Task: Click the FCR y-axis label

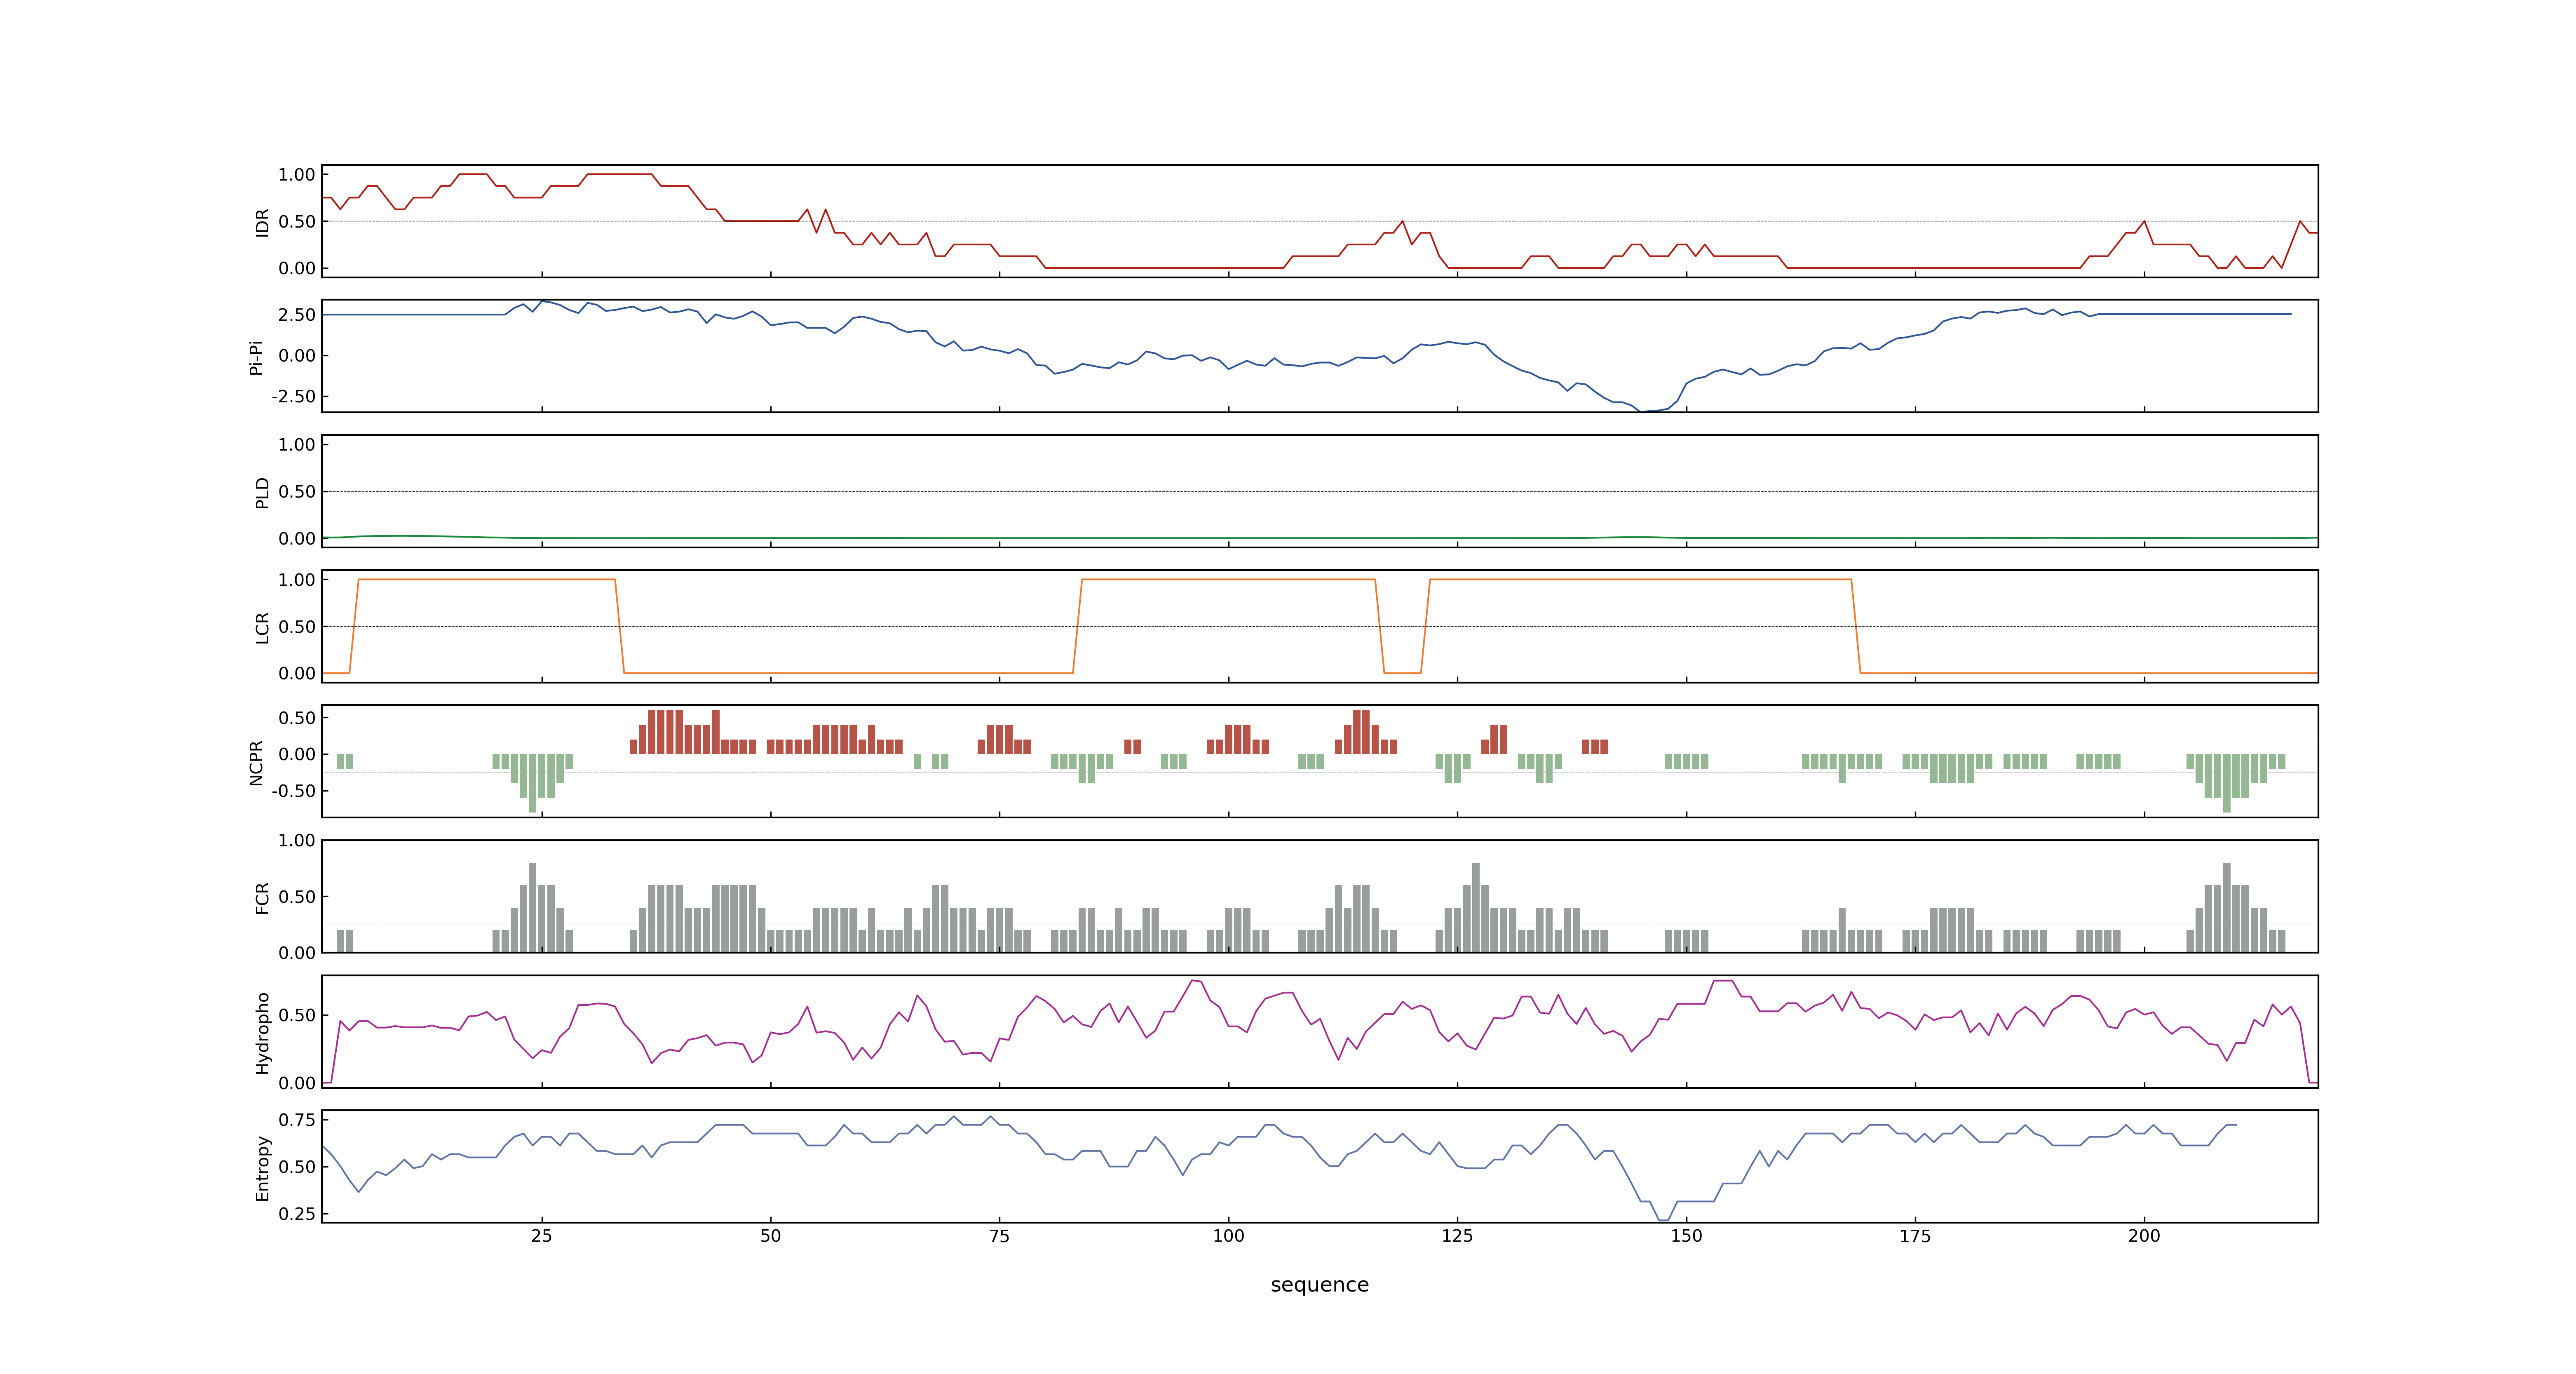Action: coord(262,897)
